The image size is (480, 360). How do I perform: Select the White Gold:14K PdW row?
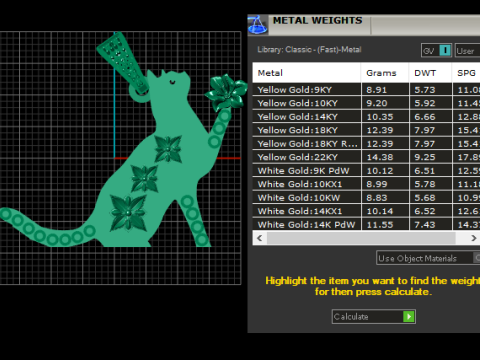pyautogui.click(x=366, y=224)
